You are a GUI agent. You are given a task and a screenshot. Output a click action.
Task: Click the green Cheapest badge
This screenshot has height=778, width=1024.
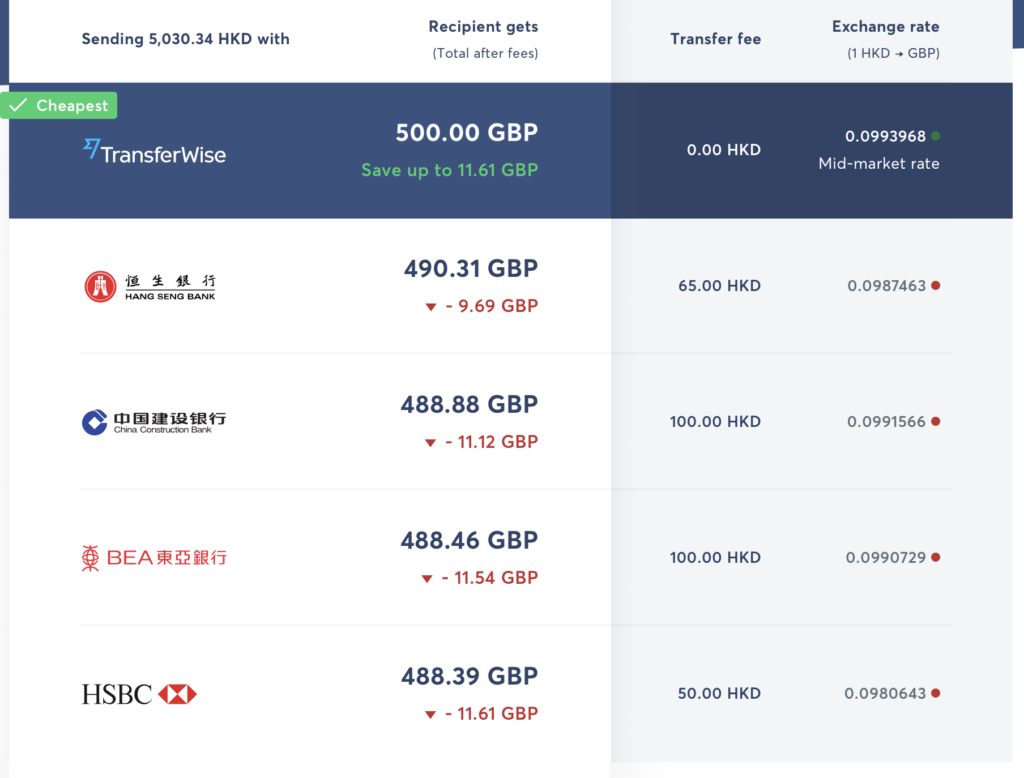[59, 105]
